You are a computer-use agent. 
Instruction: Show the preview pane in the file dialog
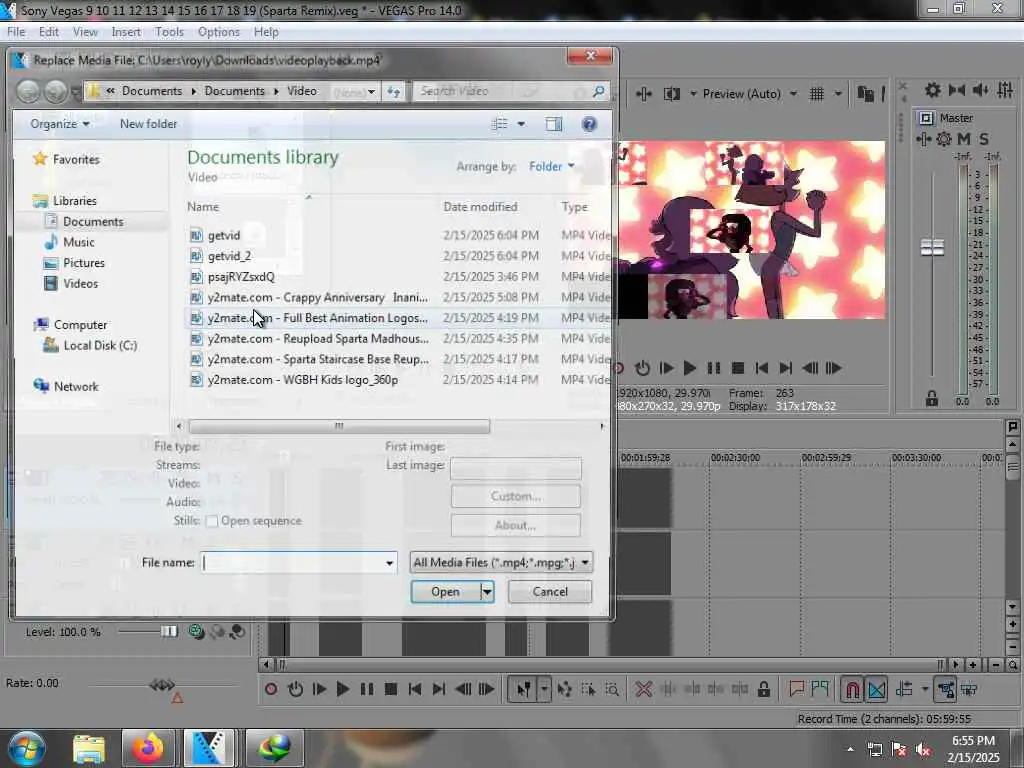(554, 124)
